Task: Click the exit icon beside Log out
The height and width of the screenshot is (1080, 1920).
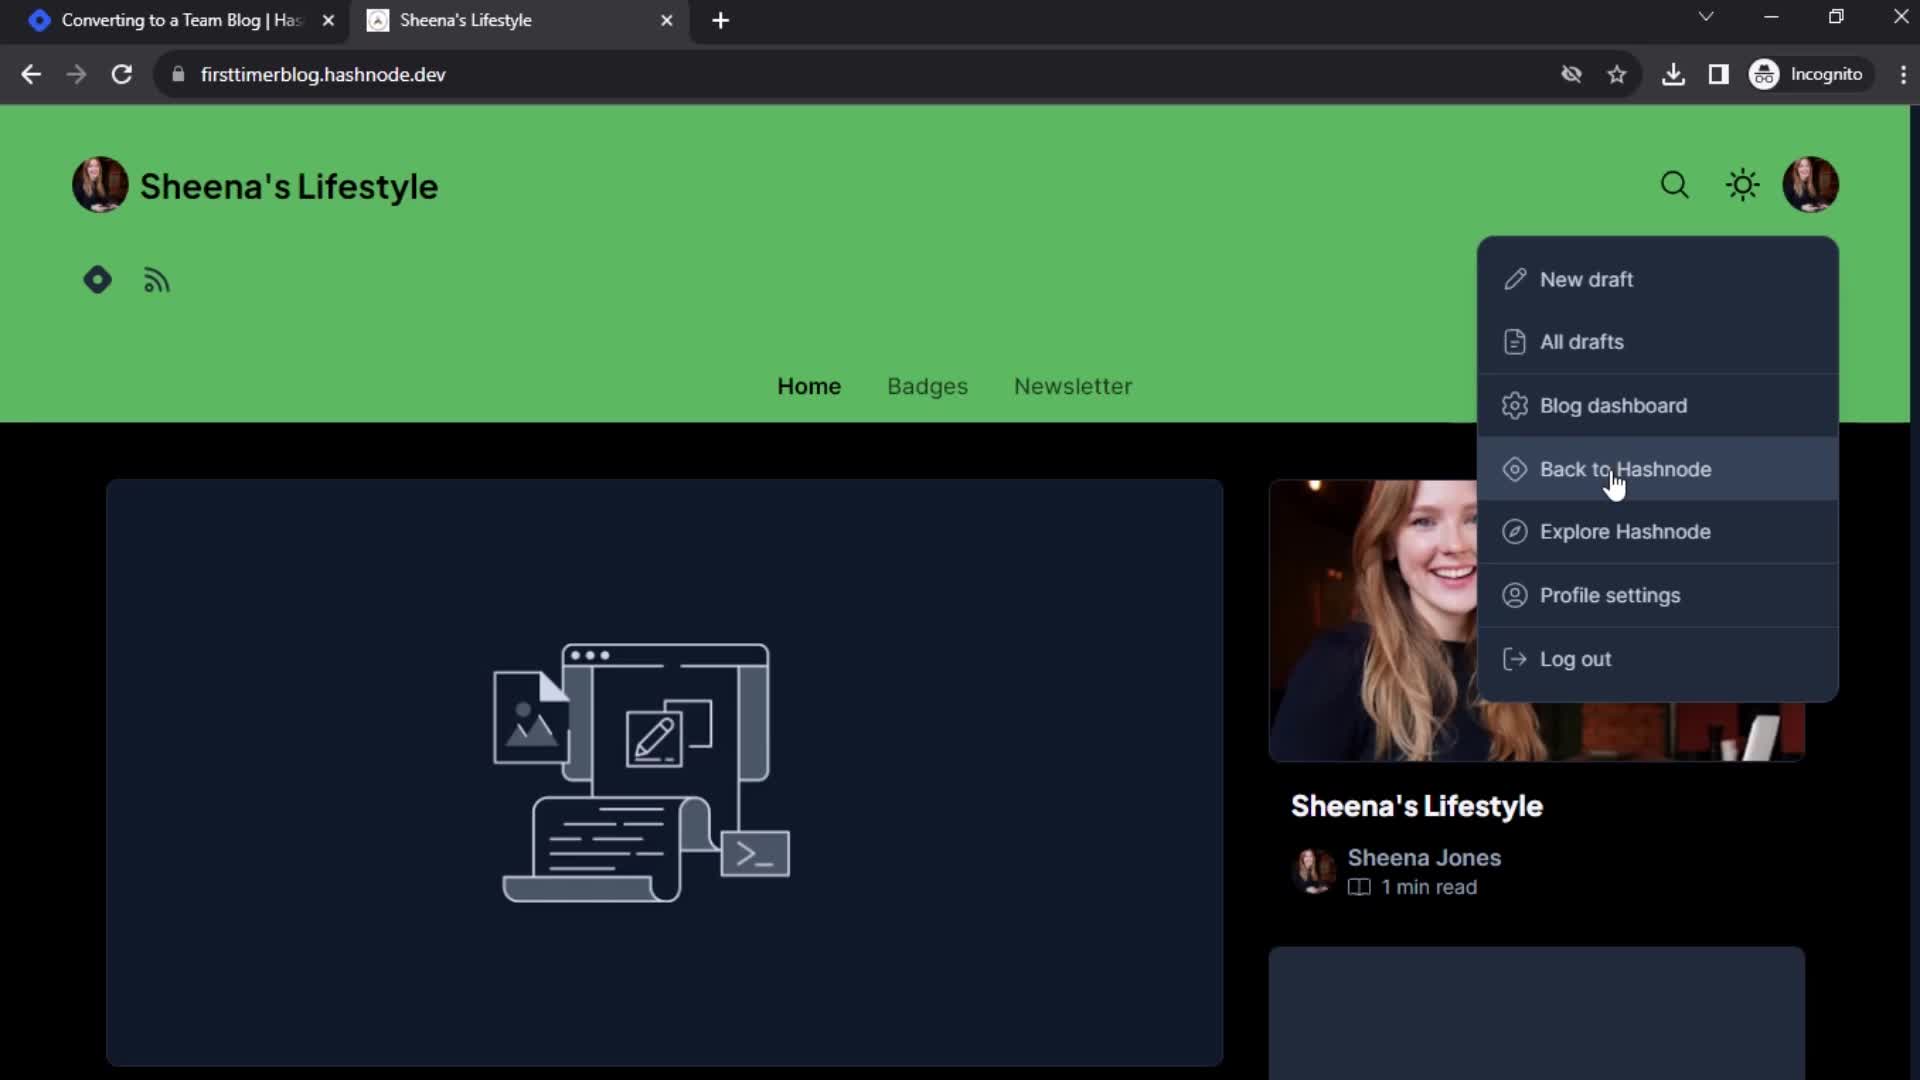Action: (x=1515, y=660)
